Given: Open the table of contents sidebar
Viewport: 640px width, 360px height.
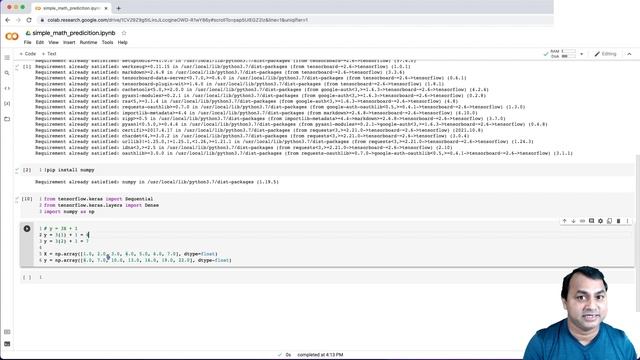Looking at the screenshot, I should pyautogui.click(x=7, y=58).
